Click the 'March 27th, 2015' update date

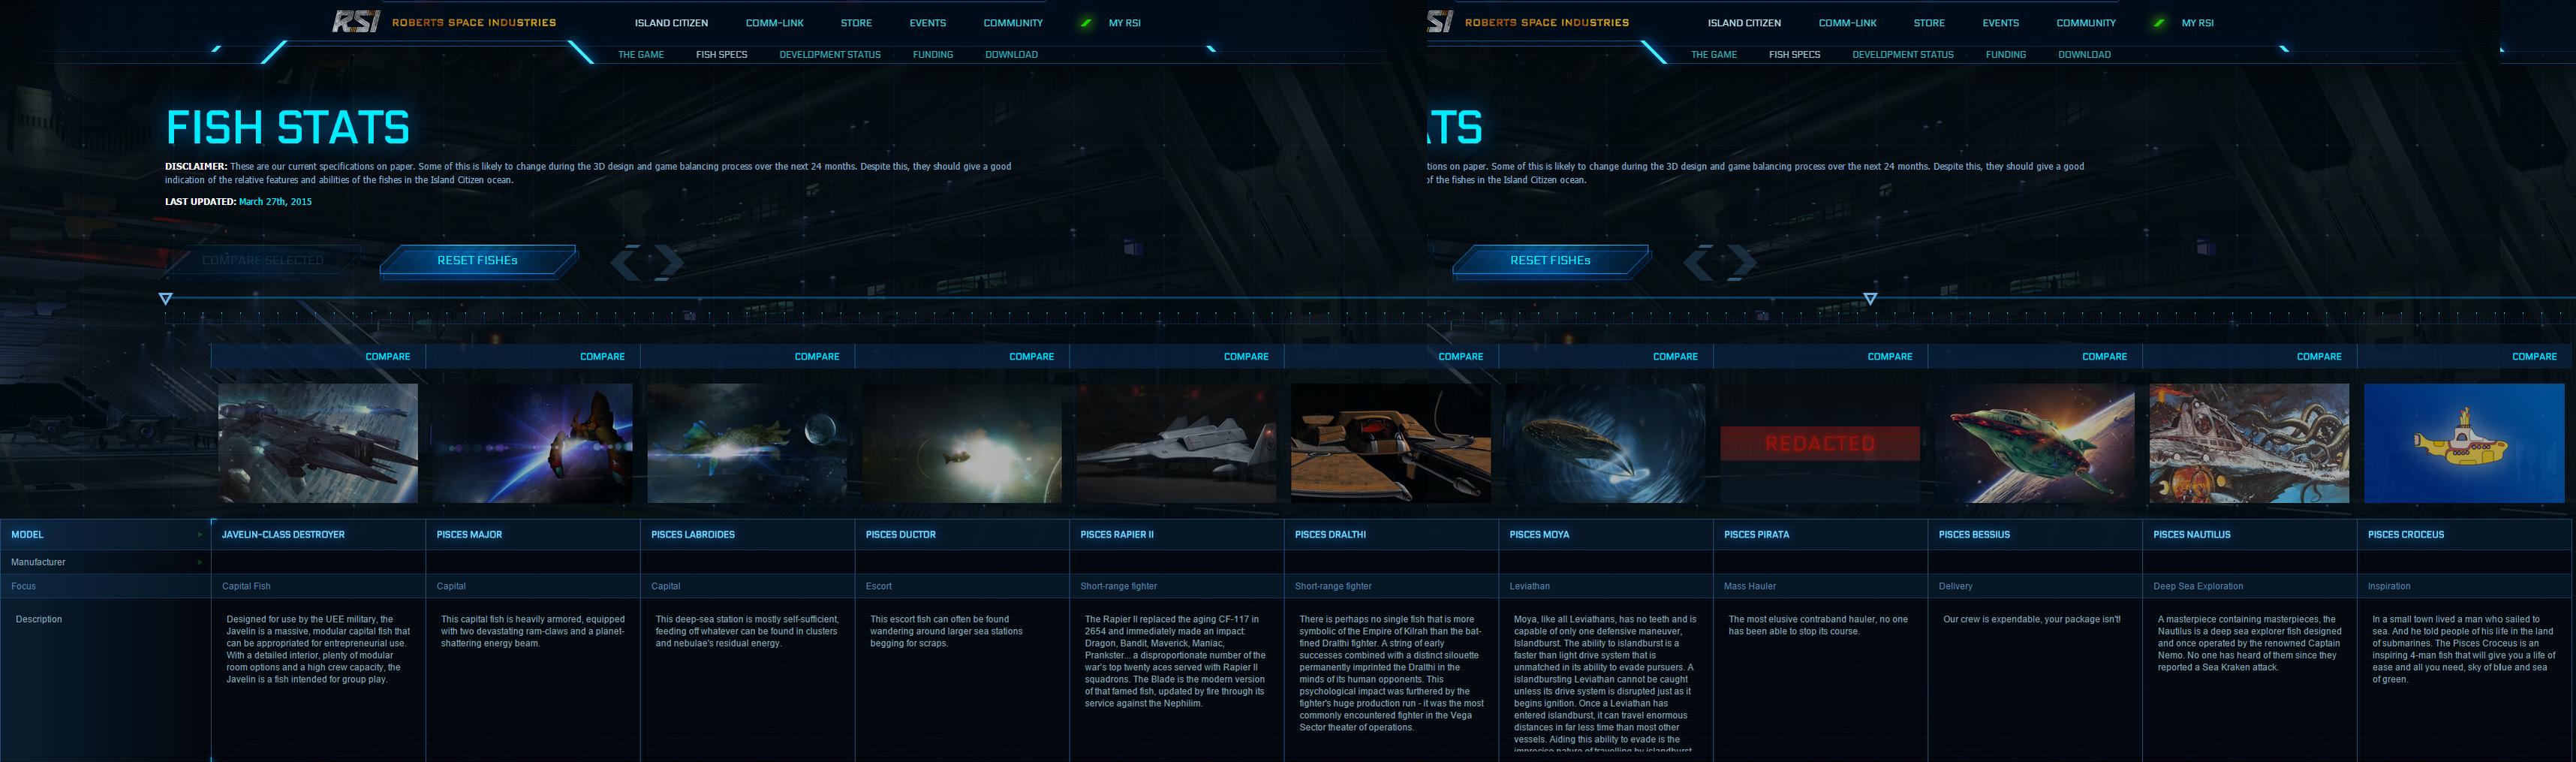click(x=275, y=201)
